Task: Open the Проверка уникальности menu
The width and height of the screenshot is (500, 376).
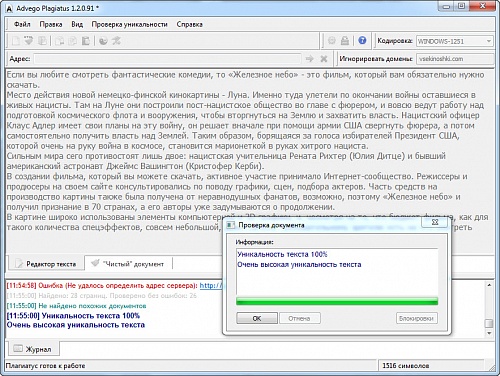Action: coord(129,24)
